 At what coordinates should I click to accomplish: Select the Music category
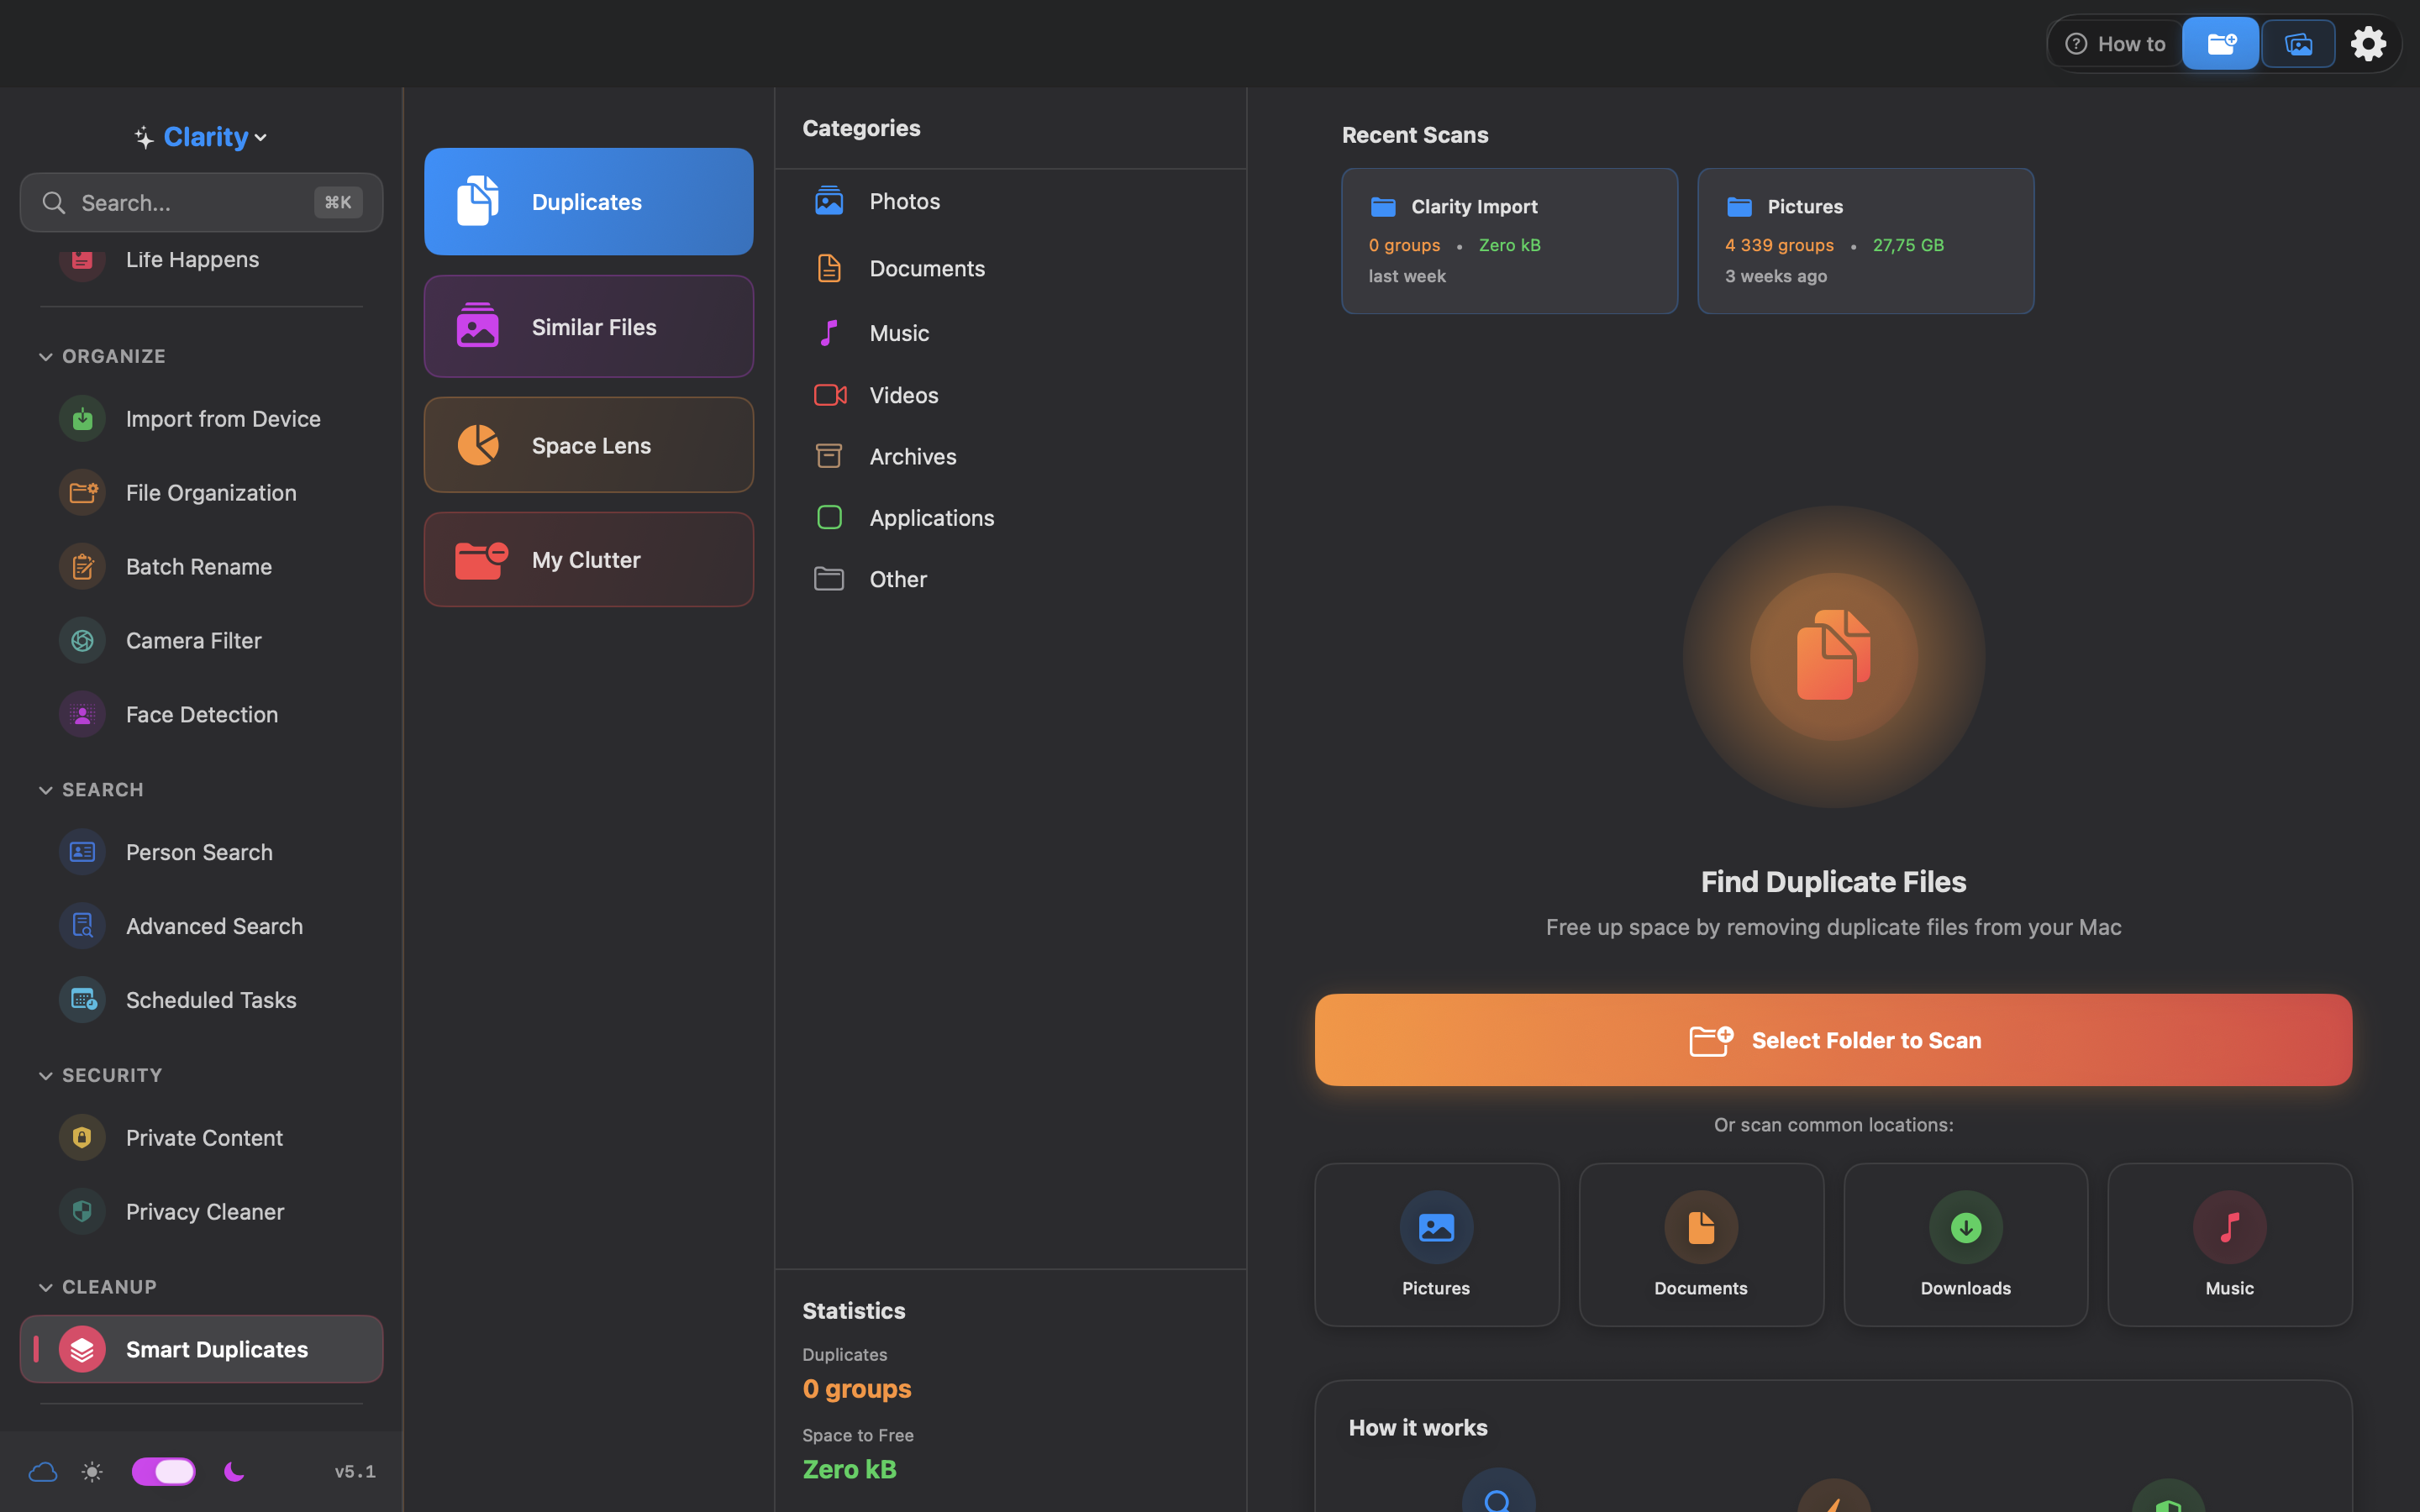coord(898,332)
